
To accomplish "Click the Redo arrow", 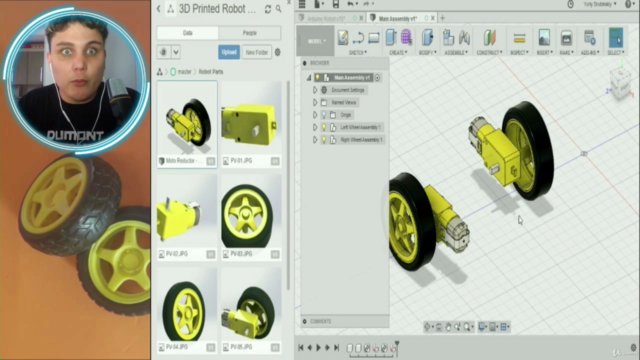I will pos(366,4).
